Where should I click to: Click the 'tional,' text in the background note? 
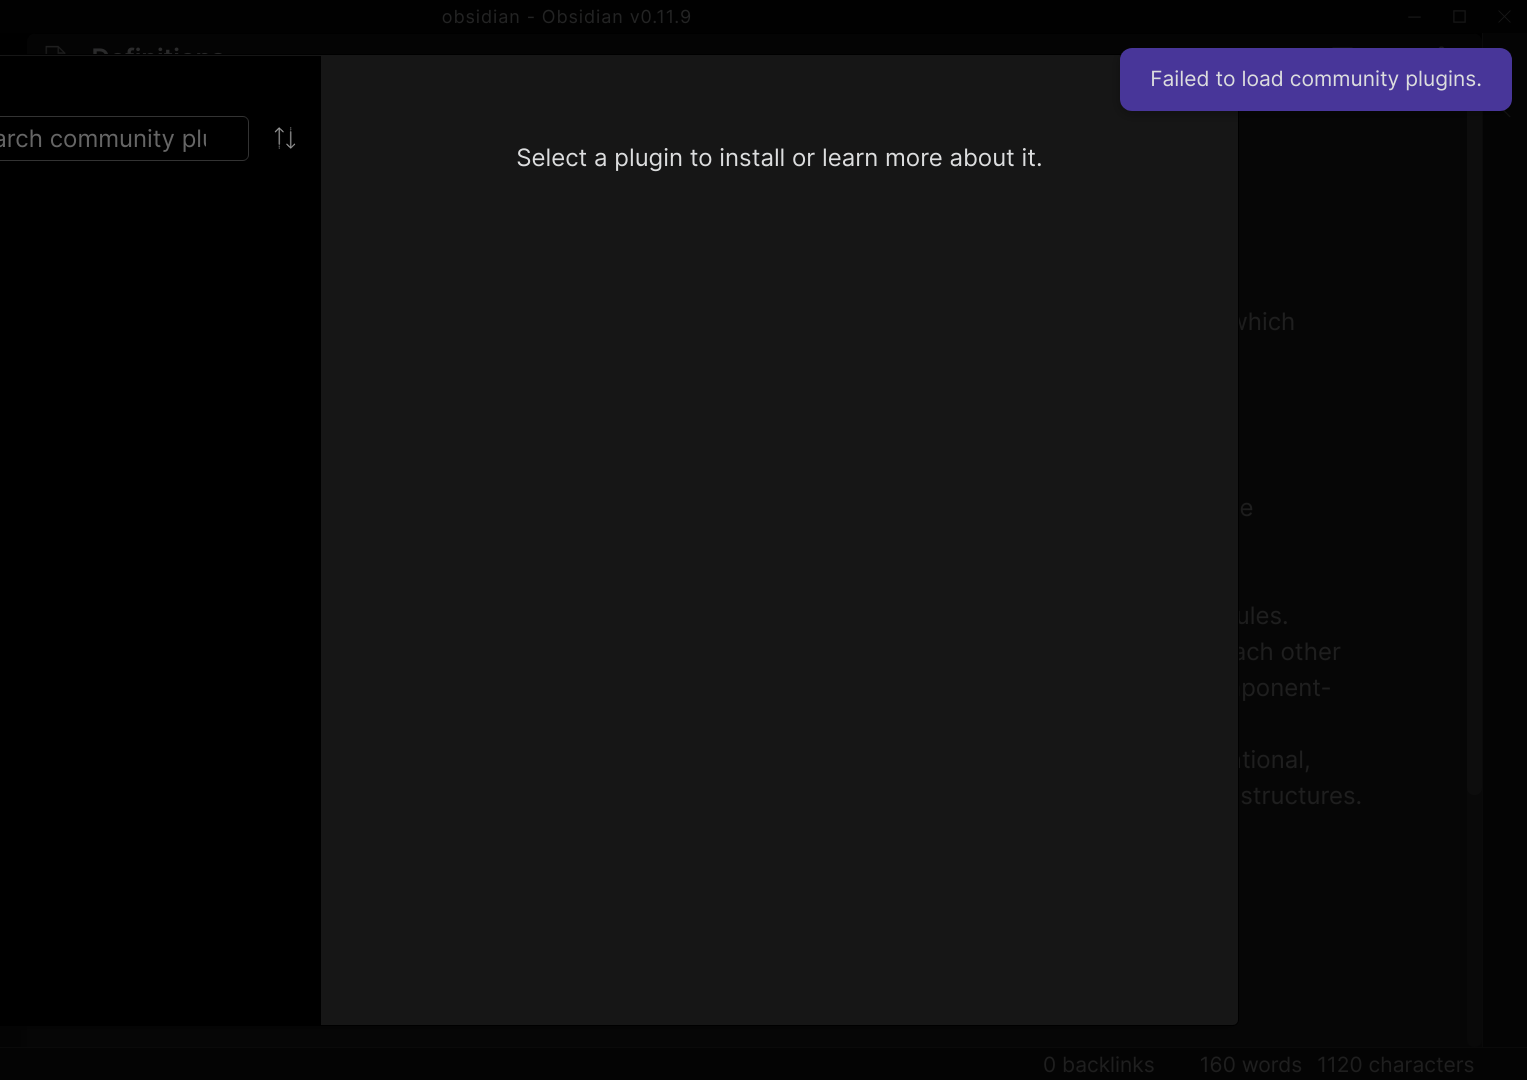tap(1274, 760)
